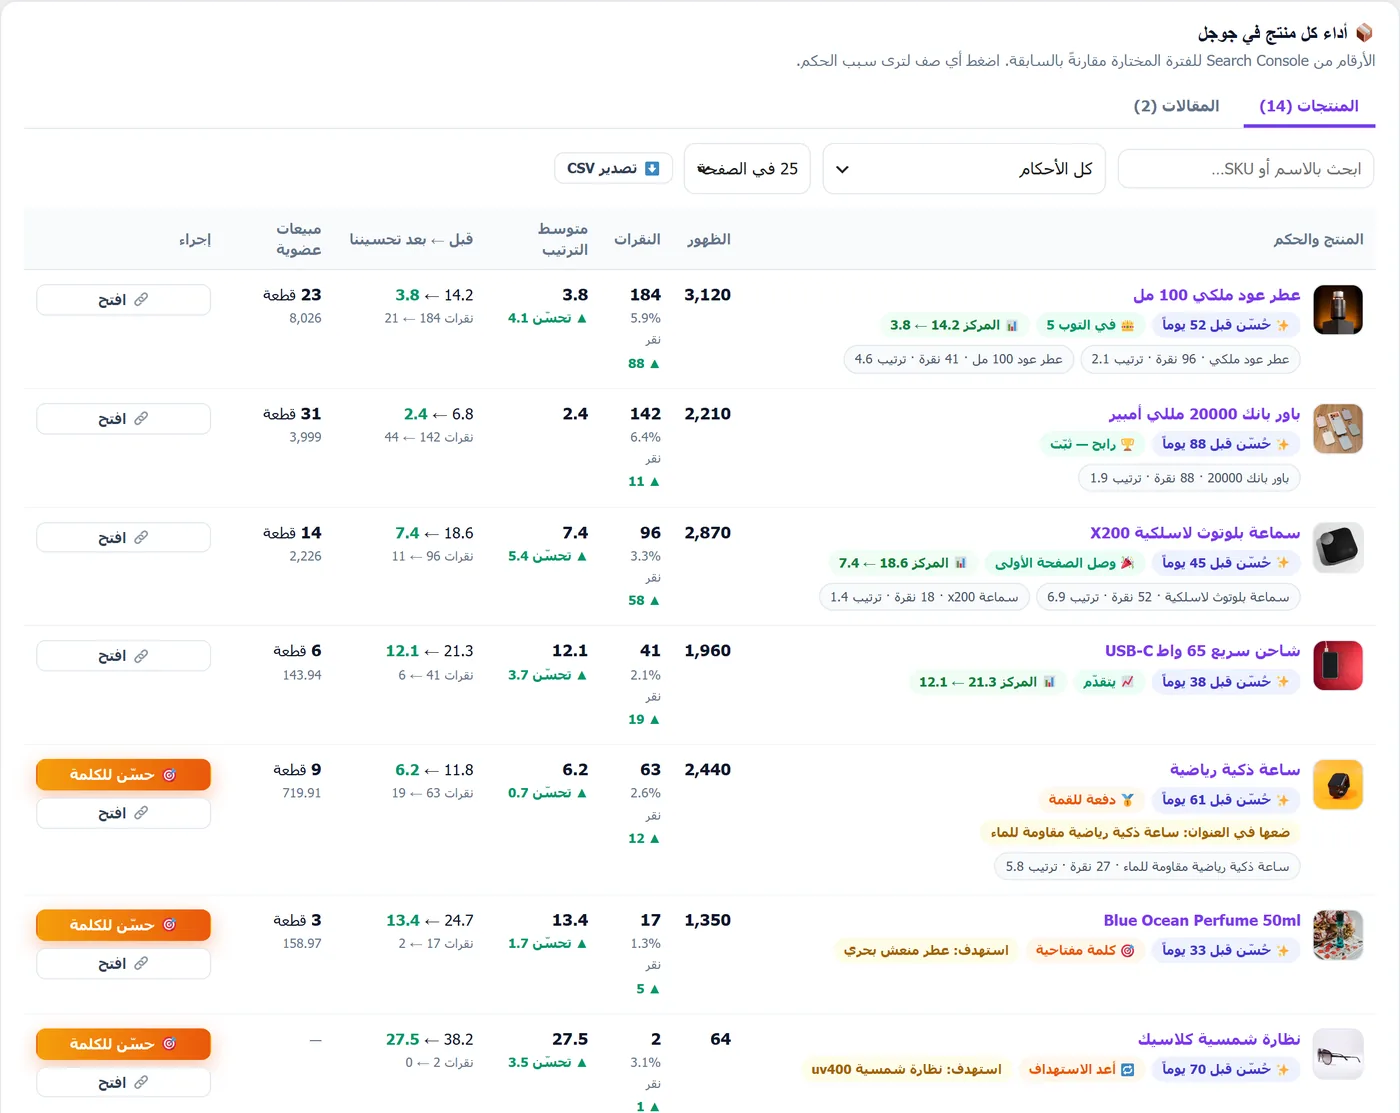Click the عطر عود ملكي 100 مل product thumbnail
This screenshot has width=1400, height=1113.
[x=1338, y=310]
